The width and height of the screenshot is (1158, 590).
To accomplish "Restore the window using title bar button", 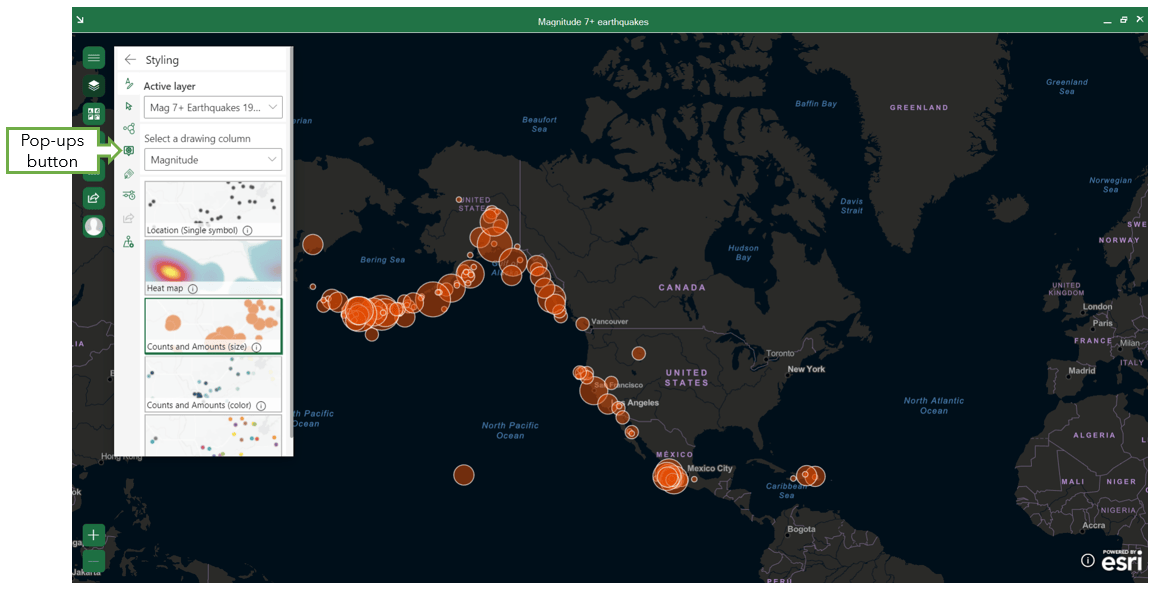I will tap(1123, 20).
